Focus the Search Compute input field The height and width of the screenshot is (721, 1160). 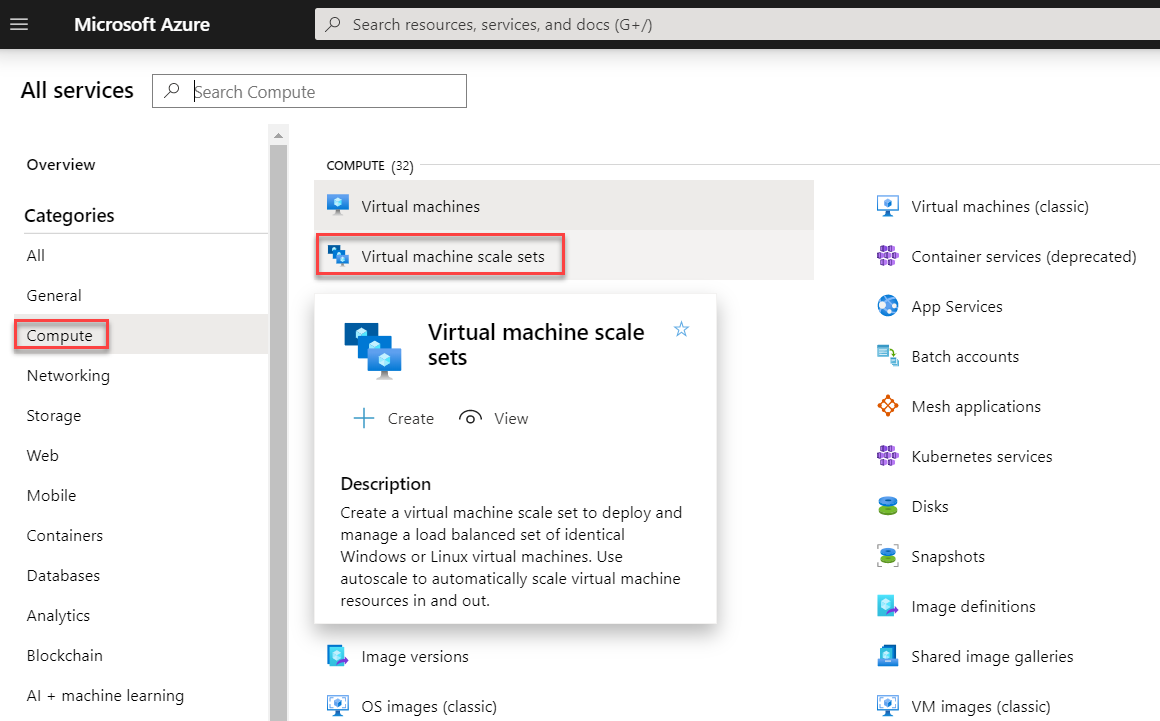point(309,91)
